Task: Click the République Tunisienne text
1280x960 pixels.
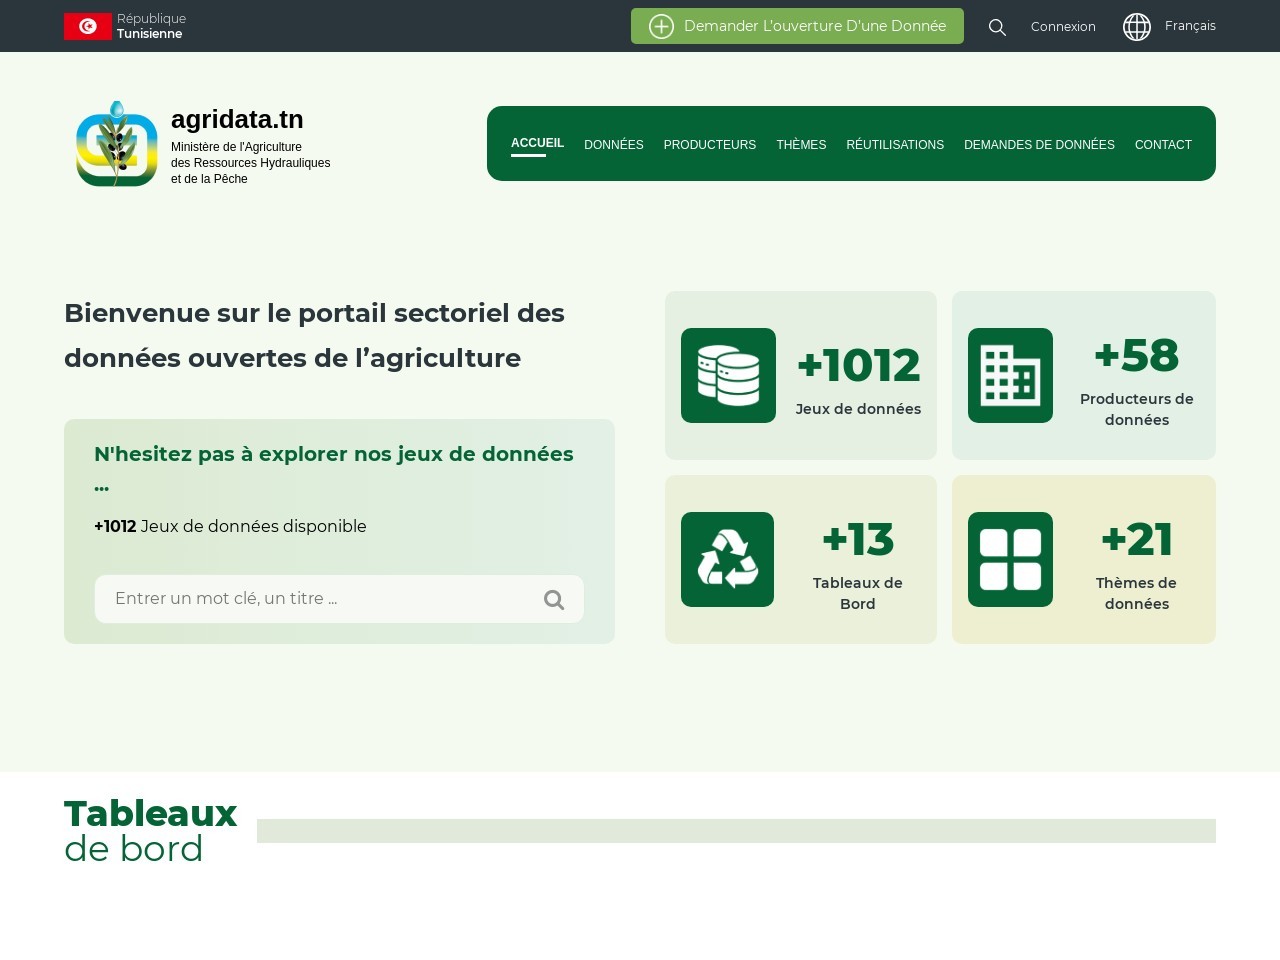Action: tap(151, 26)
